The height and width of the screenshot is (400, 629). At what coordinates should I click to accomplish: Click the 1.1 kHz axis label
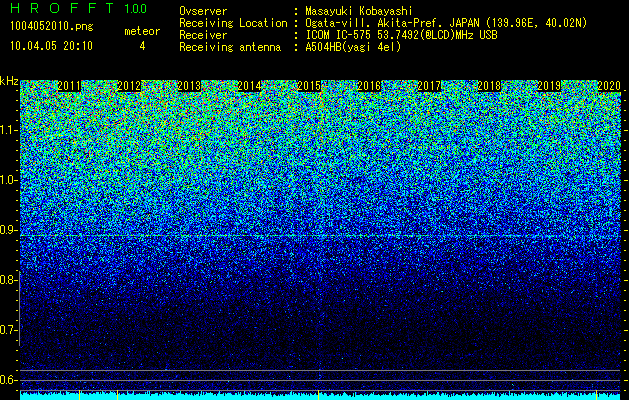(x=8, y=130)
